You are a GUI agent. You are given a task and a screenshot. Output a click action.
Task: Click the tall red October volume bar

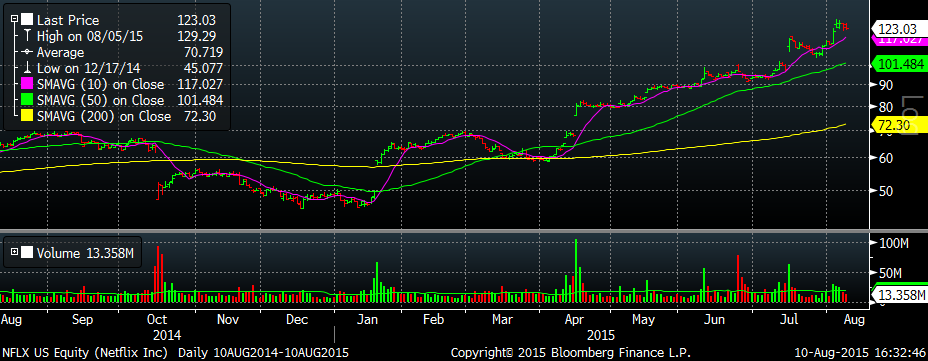[158, 275]
